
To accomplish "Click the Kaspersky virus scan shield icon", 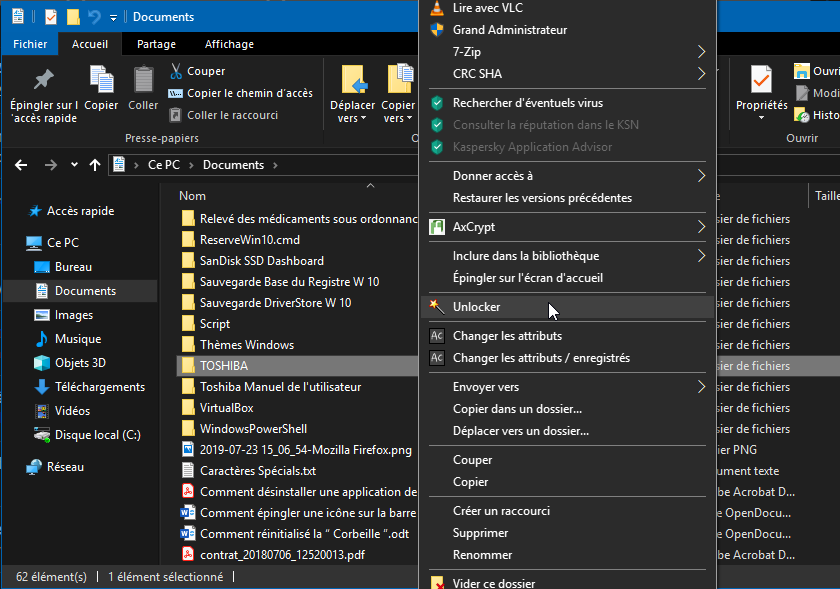I will pos(436,103).
